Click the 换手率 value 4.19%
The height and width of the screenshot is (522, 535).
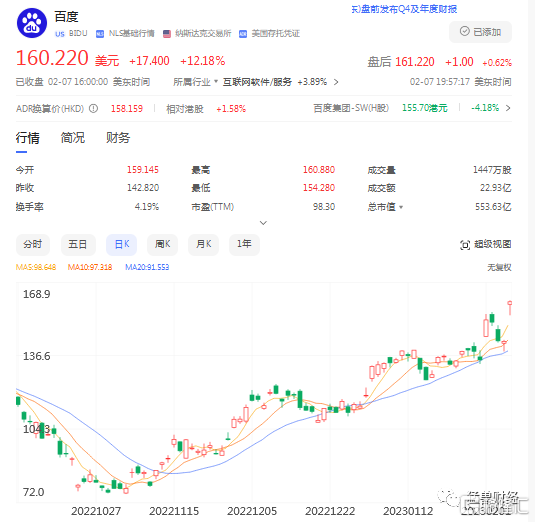147,207
